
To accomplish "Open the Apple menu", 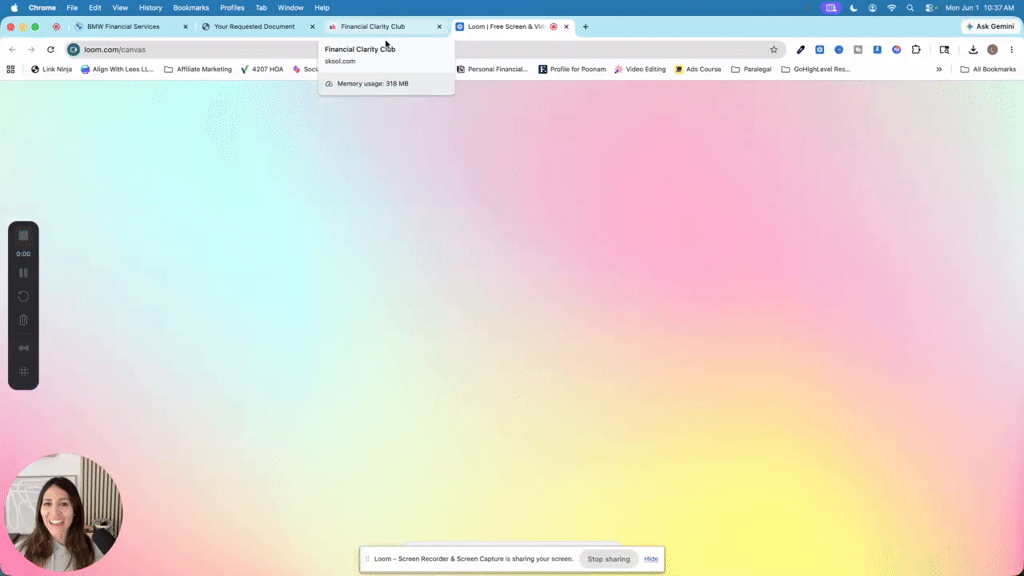I will pos(14,8).
